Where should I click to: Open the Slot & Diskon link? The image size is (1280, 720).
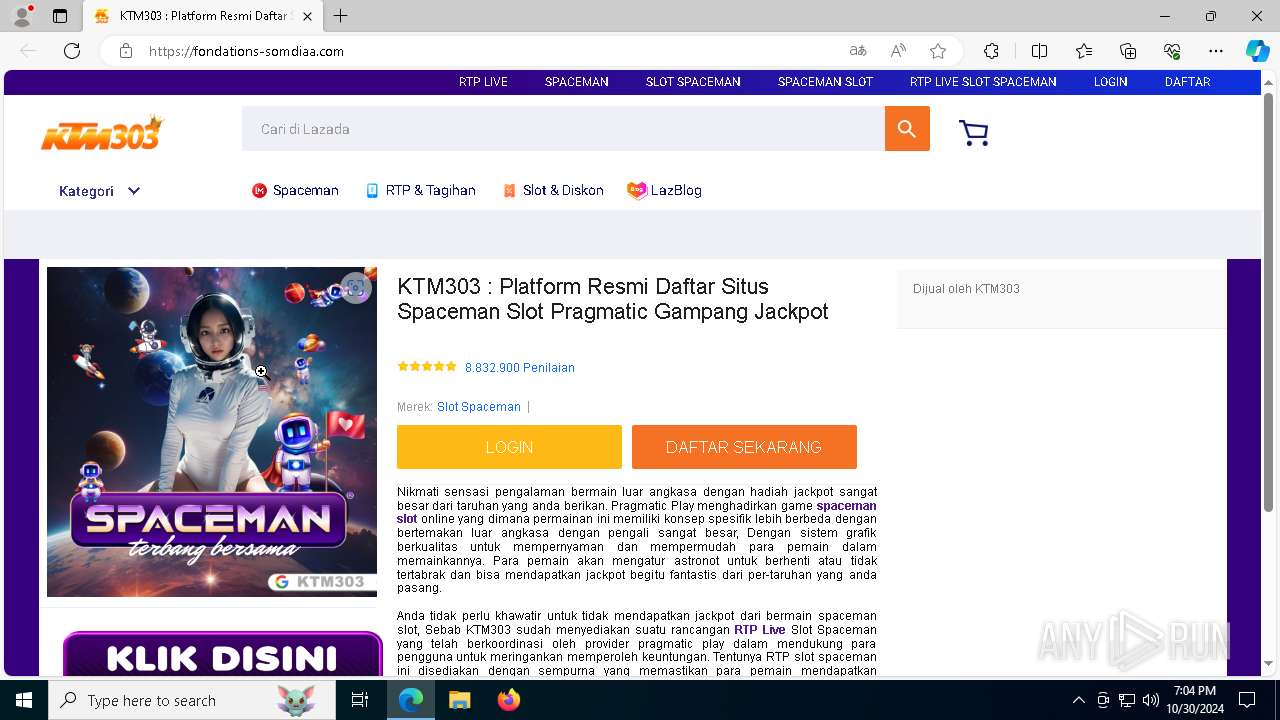click(553, 190)
